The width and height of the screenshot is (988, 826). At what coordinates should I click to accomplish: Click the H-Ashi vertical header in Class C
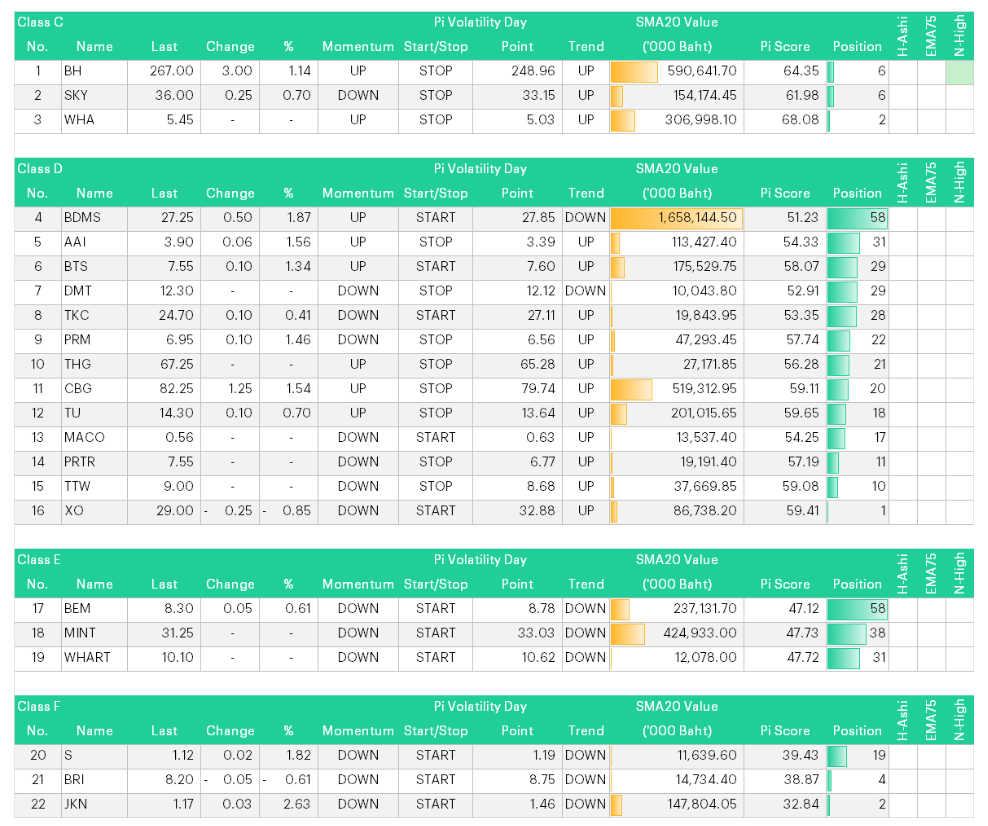coord(902,37)
